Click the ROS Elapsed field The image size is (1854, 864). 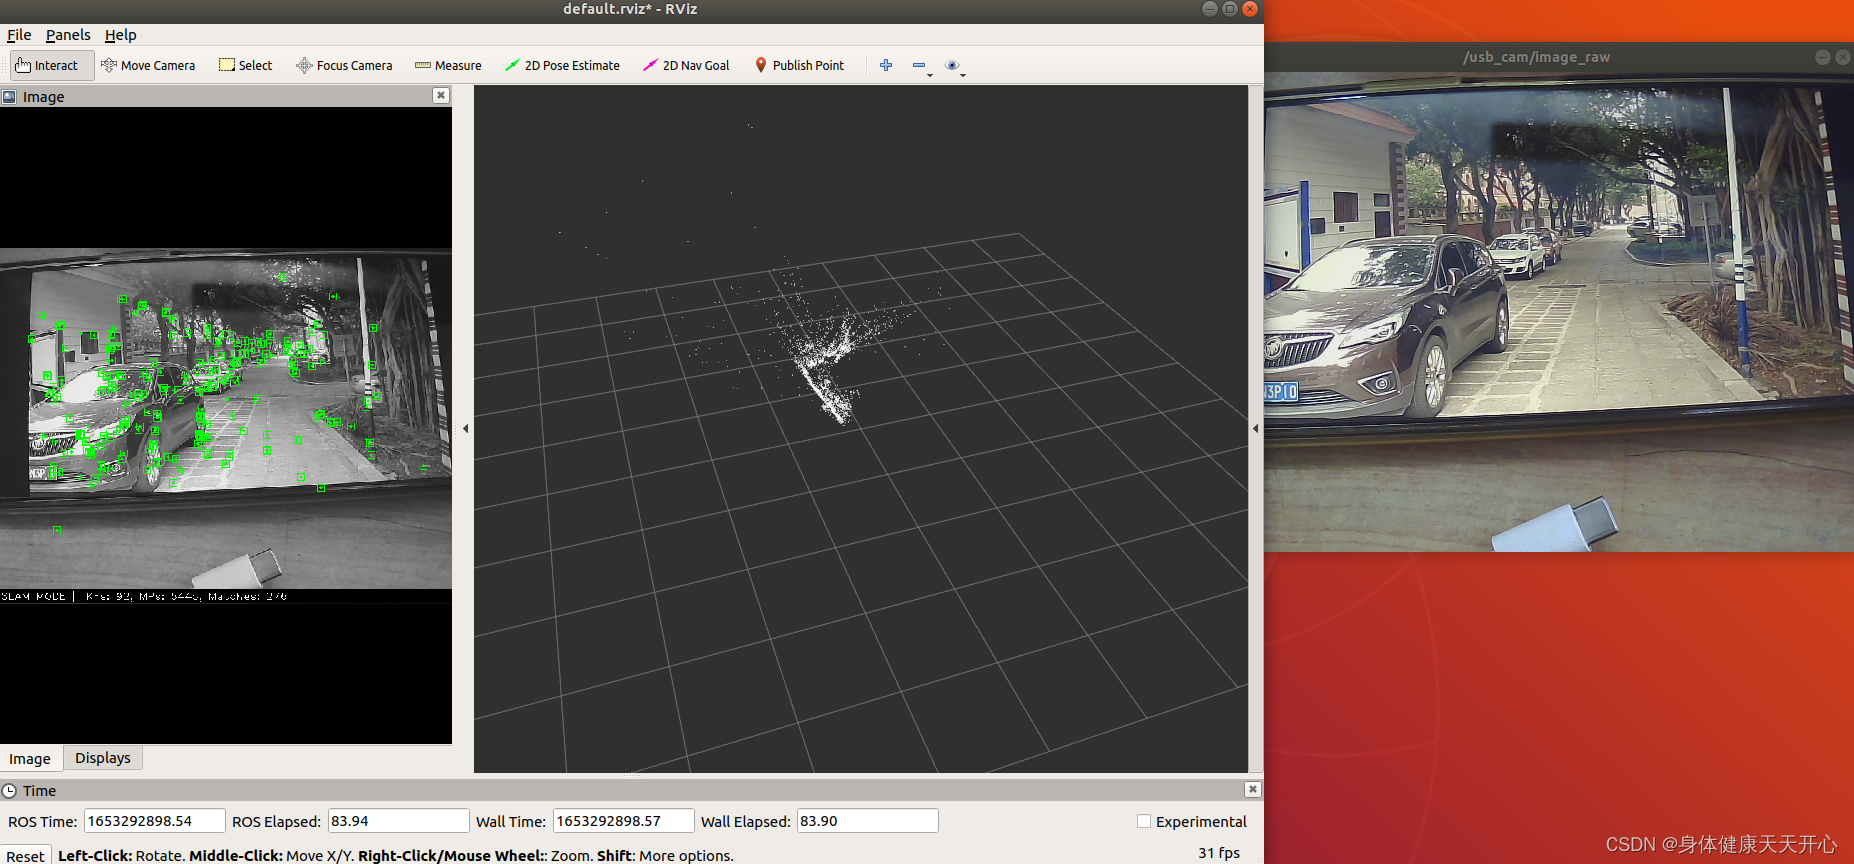(398, 821)
